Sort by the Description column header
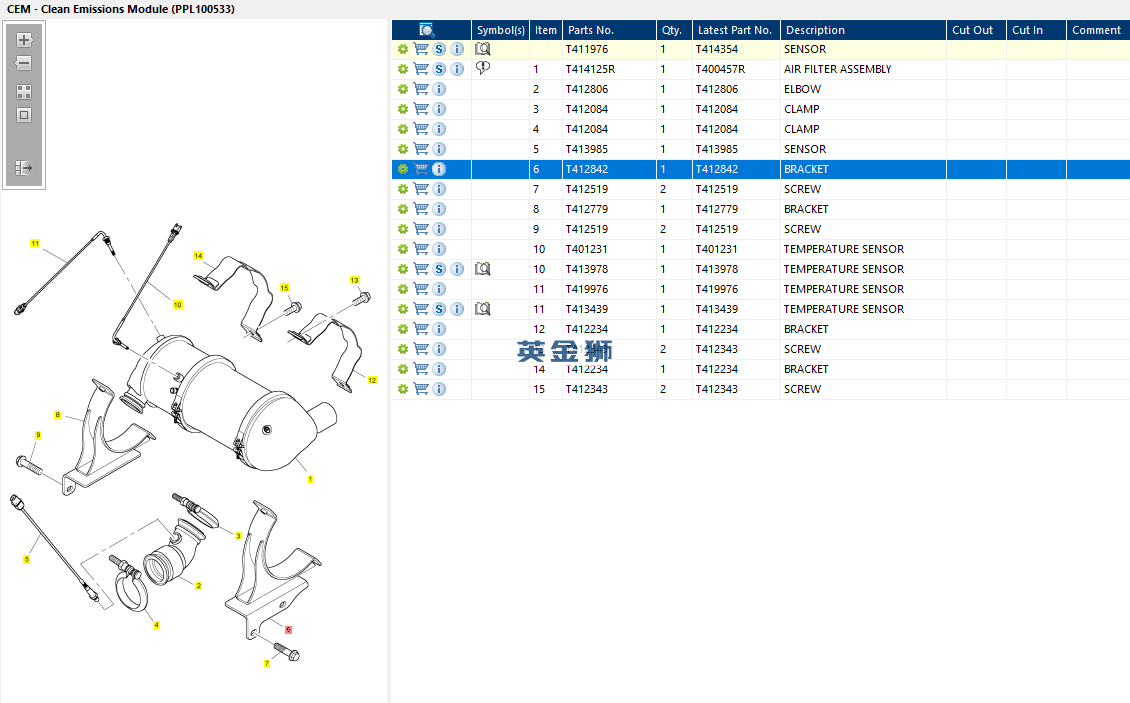This screenshot has height=703, width=1130. [863, 30]
